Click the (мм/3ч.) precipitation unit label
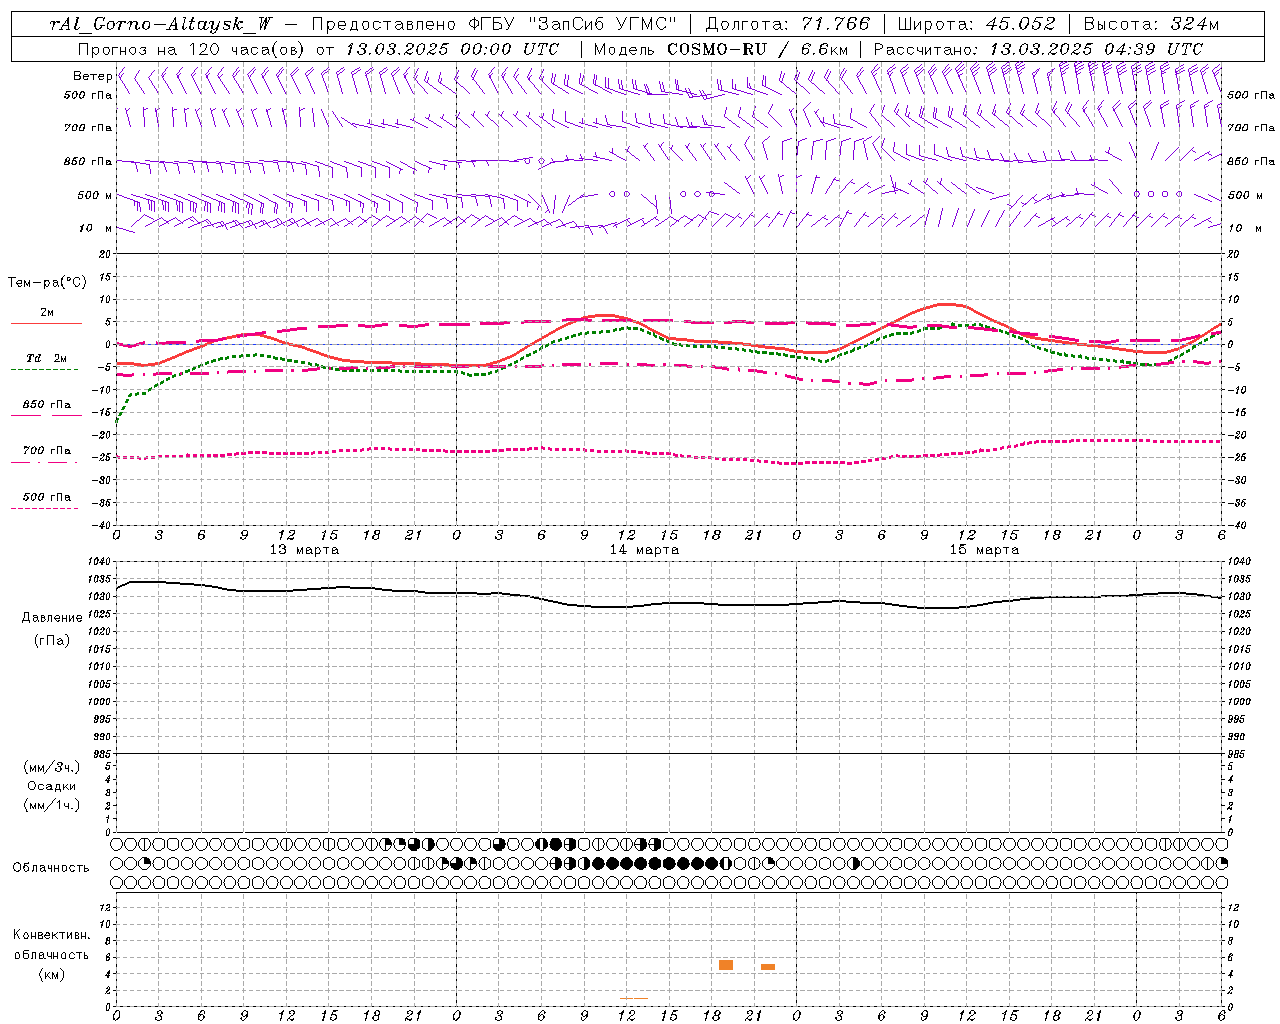This screenshot has height=1024, width=1280. (x=52, y=767)
